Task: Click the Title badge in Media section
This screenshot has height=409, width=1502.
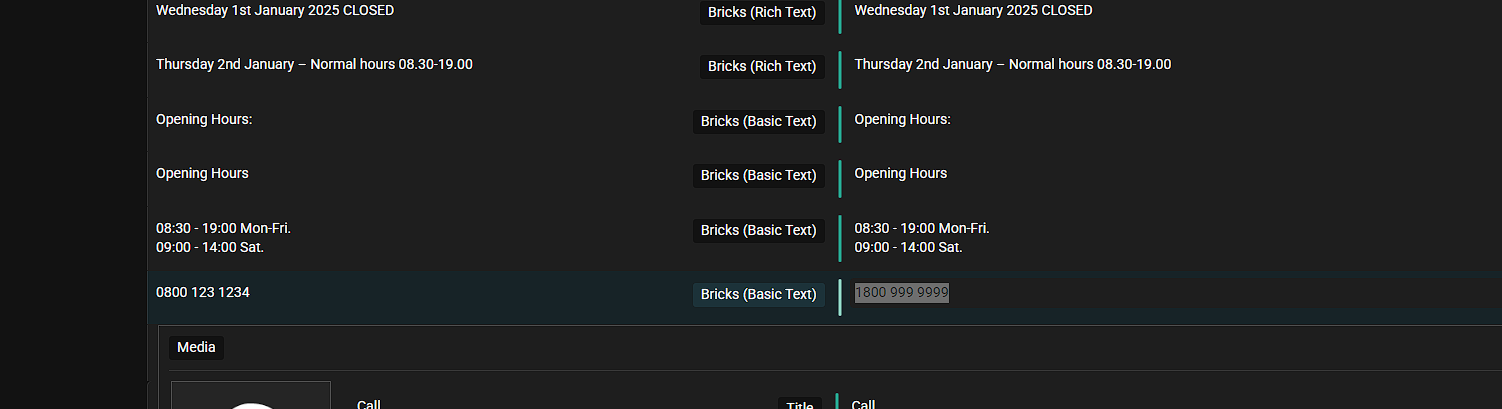Action: 800,404
